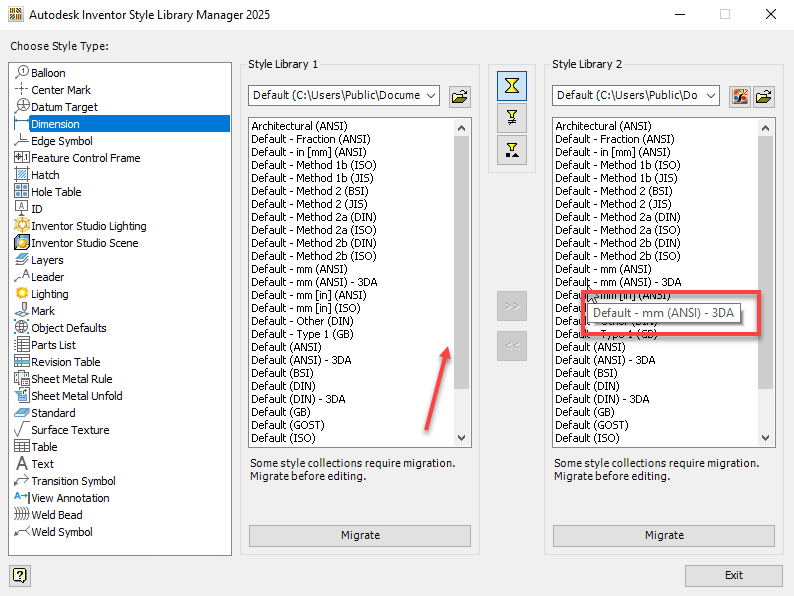Click Migrate button under Style Library 1
Viewport: 794px width, 596px height.
coord(360,535)
